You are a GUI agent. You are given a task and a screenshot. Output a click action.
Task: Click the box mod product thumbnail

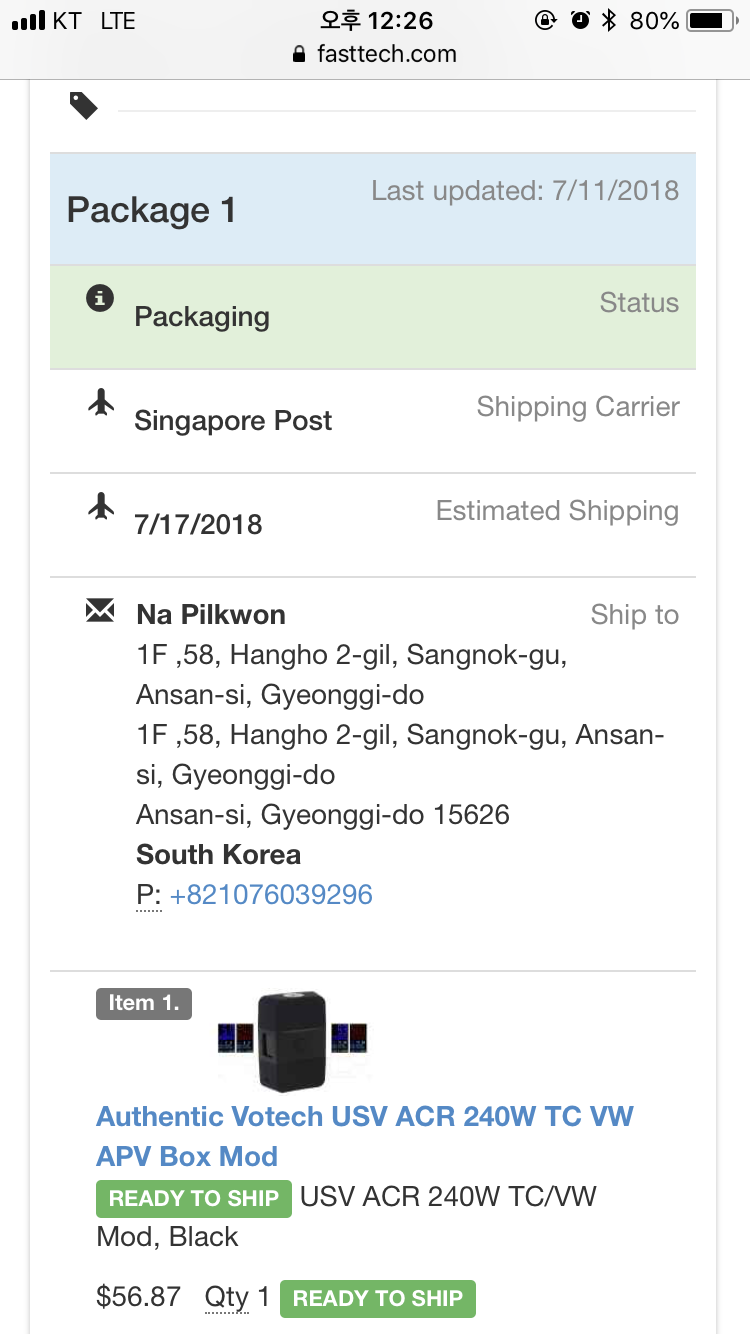click(295, 1040)
